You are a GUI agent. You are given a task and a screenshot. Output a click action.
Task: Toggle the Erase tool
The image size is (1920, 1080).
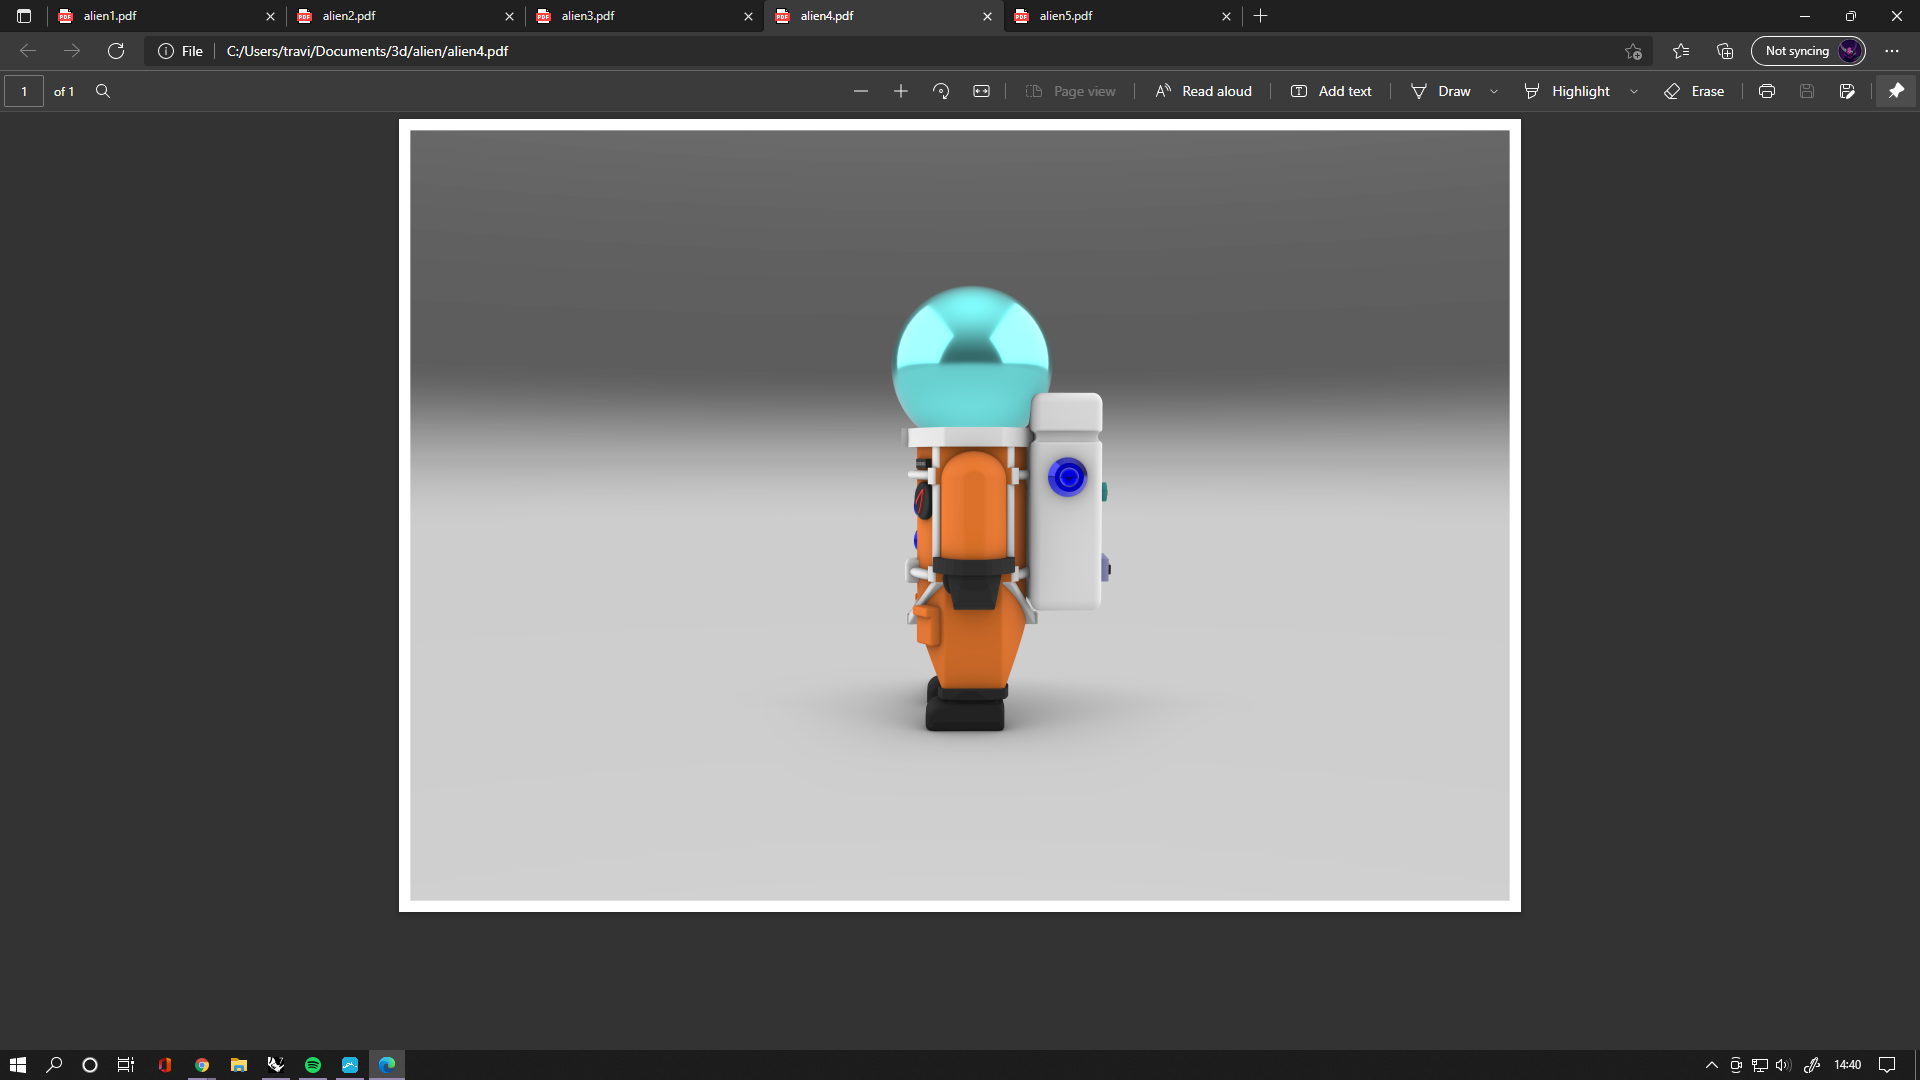point(1694,91)
